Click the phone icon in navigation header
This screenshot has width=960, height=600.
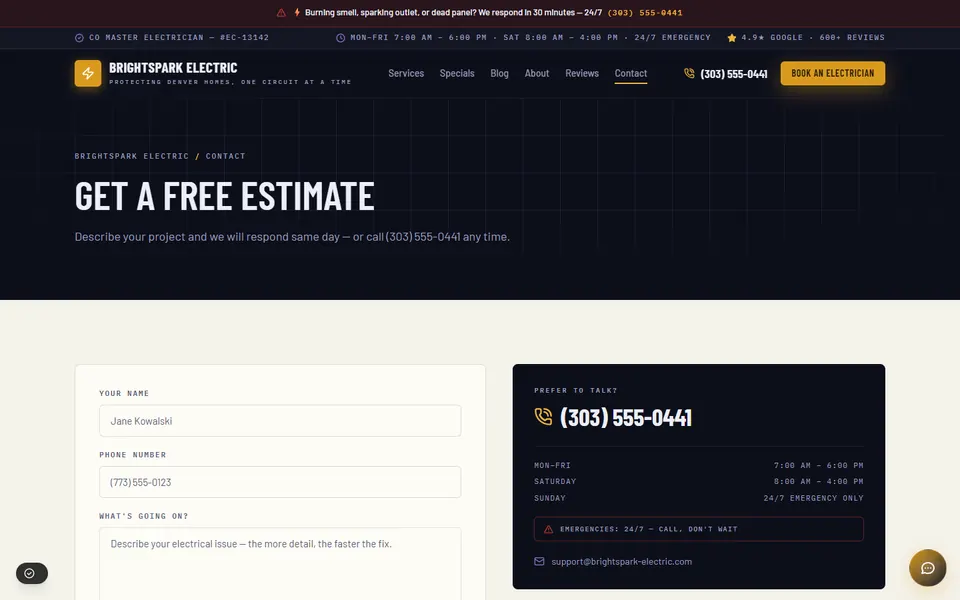point(689,73)
